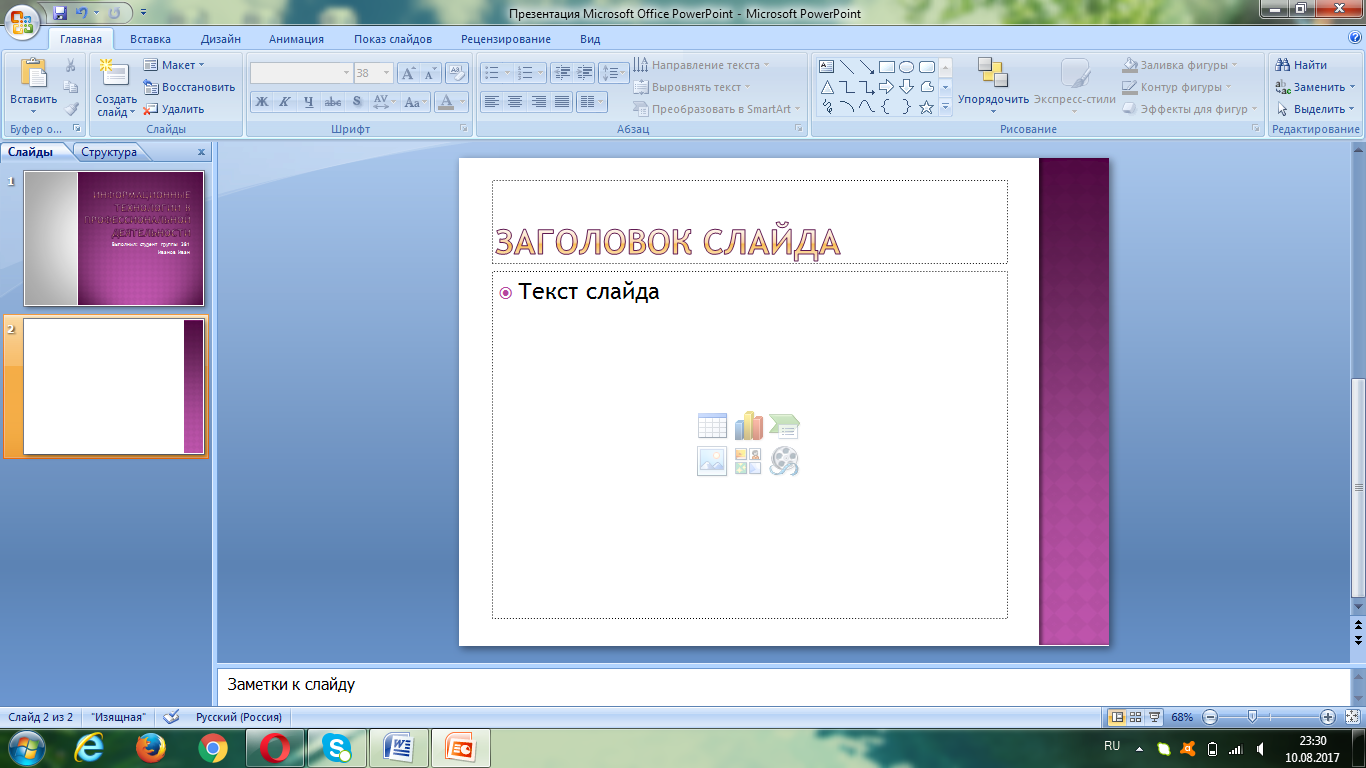Click decrease font size icon
Image resolution: width=1366 pixels, height=768 pixels.
(430, 73)
